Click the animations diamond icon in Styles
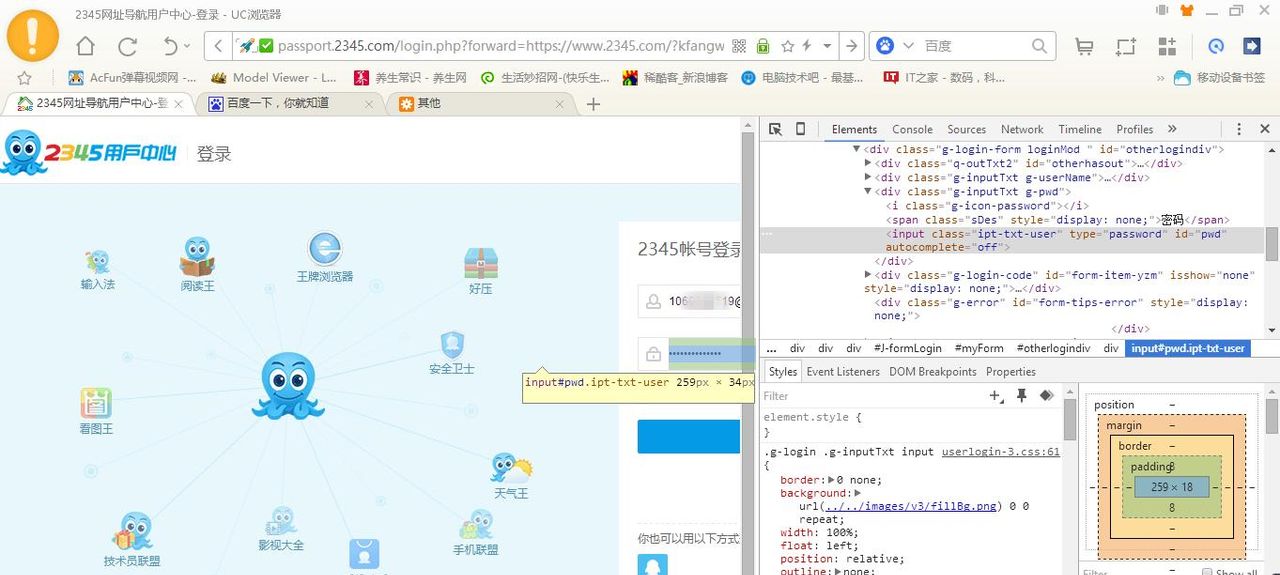Screen dimensions: 1280x575 coord(1047,396)
